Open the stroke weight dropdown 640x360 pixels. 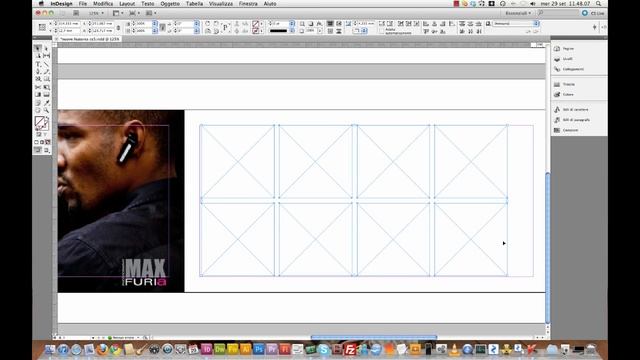click(292, 24)
